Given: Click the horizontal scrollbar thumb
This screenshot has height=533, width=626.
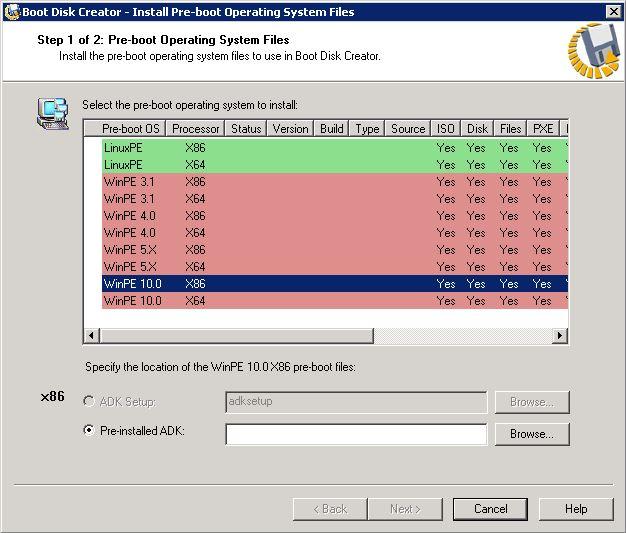Looking at the screenshot, I should coord(236,336).
